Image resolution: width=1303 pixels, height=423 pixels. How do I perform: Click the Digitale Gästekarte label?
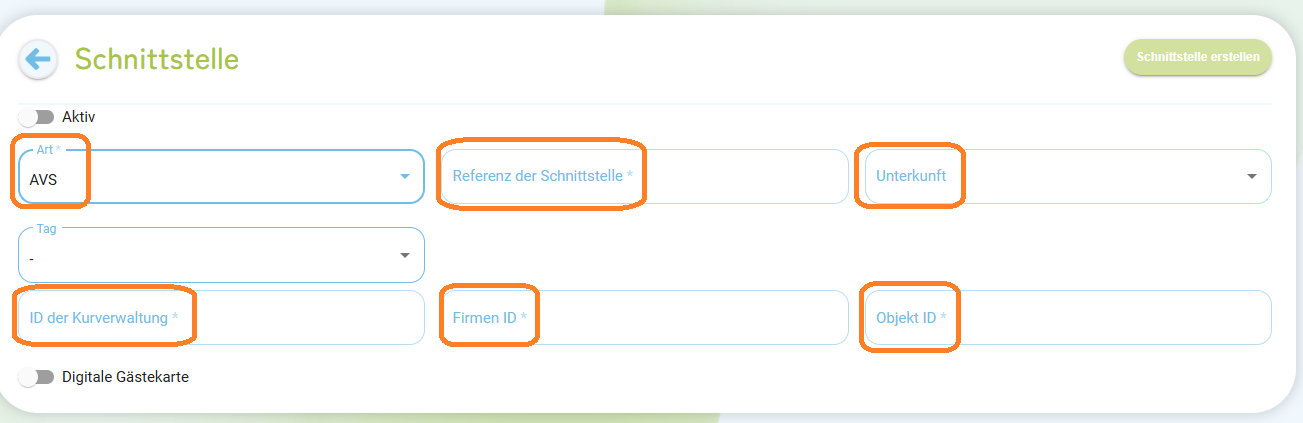(x=125, y=377)
